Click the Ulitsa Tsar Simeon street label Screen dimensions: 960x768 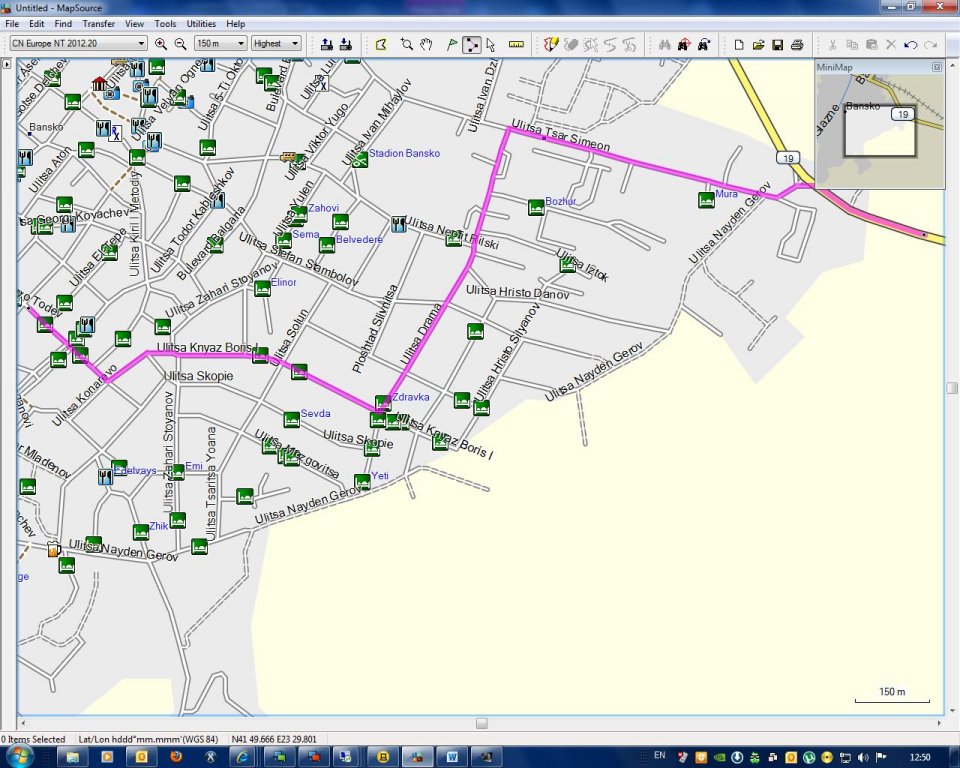(560, 135)
